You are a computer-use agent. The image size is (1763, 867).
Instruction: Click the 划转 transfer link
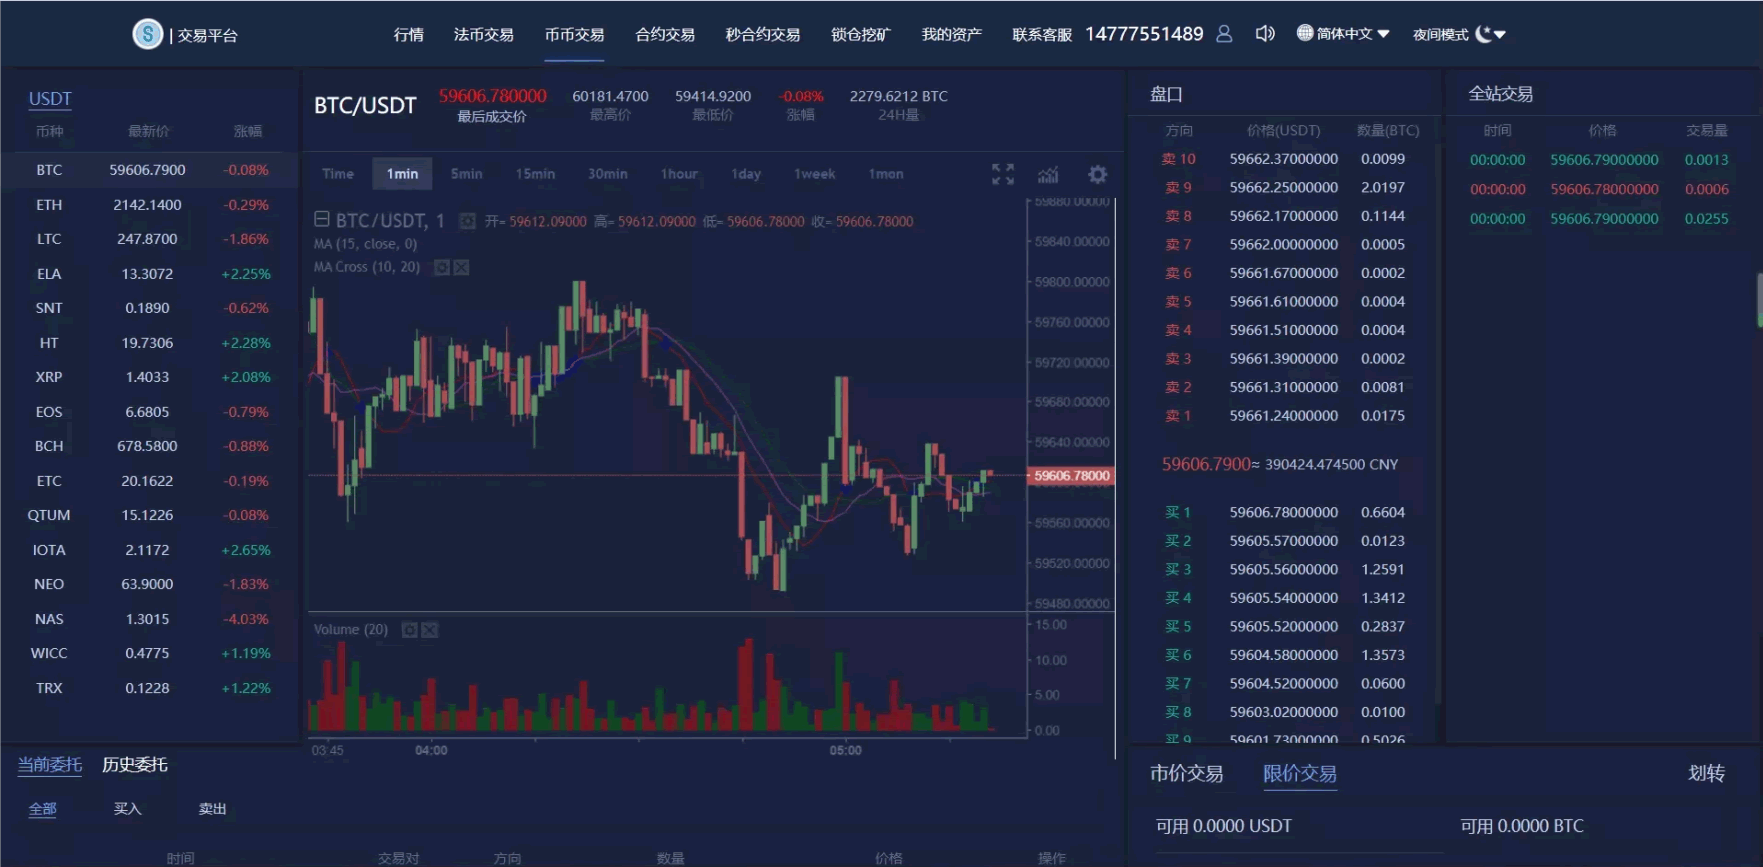pos(1706,773)
